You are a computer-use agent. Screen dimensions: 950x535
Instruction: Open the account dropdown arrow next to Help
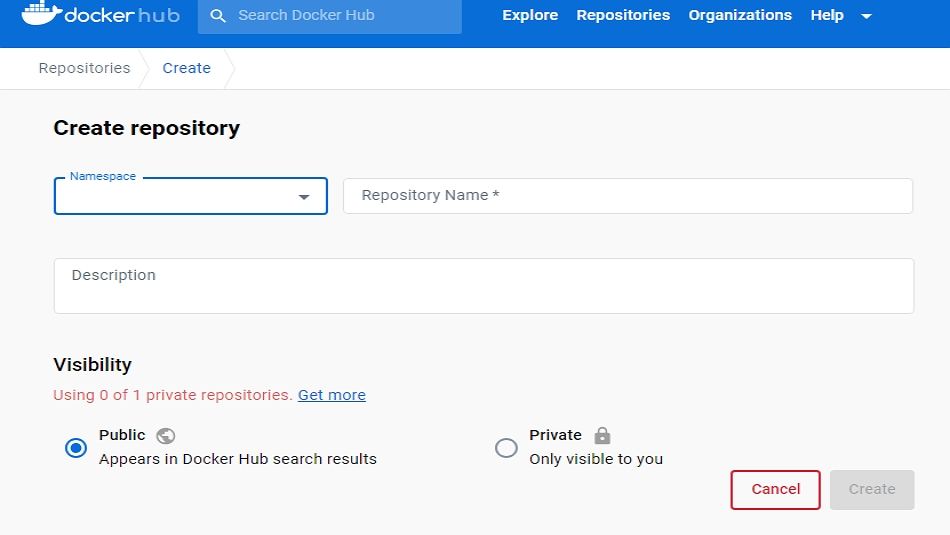point(866,16)
